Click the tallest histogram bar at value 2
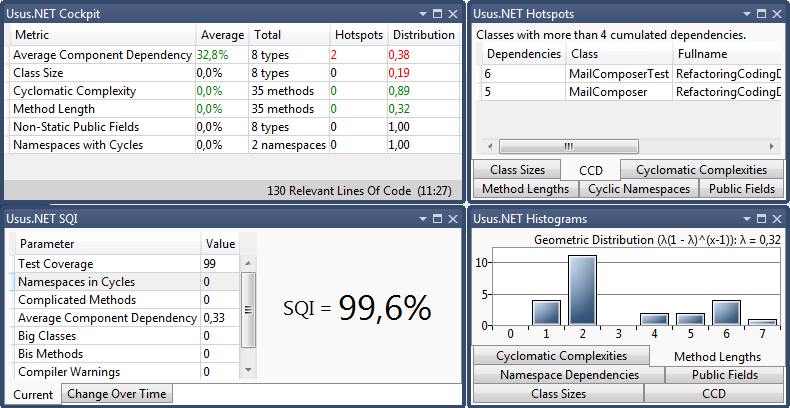The height and width of the screenshot is (408, 790). point(582,291)
